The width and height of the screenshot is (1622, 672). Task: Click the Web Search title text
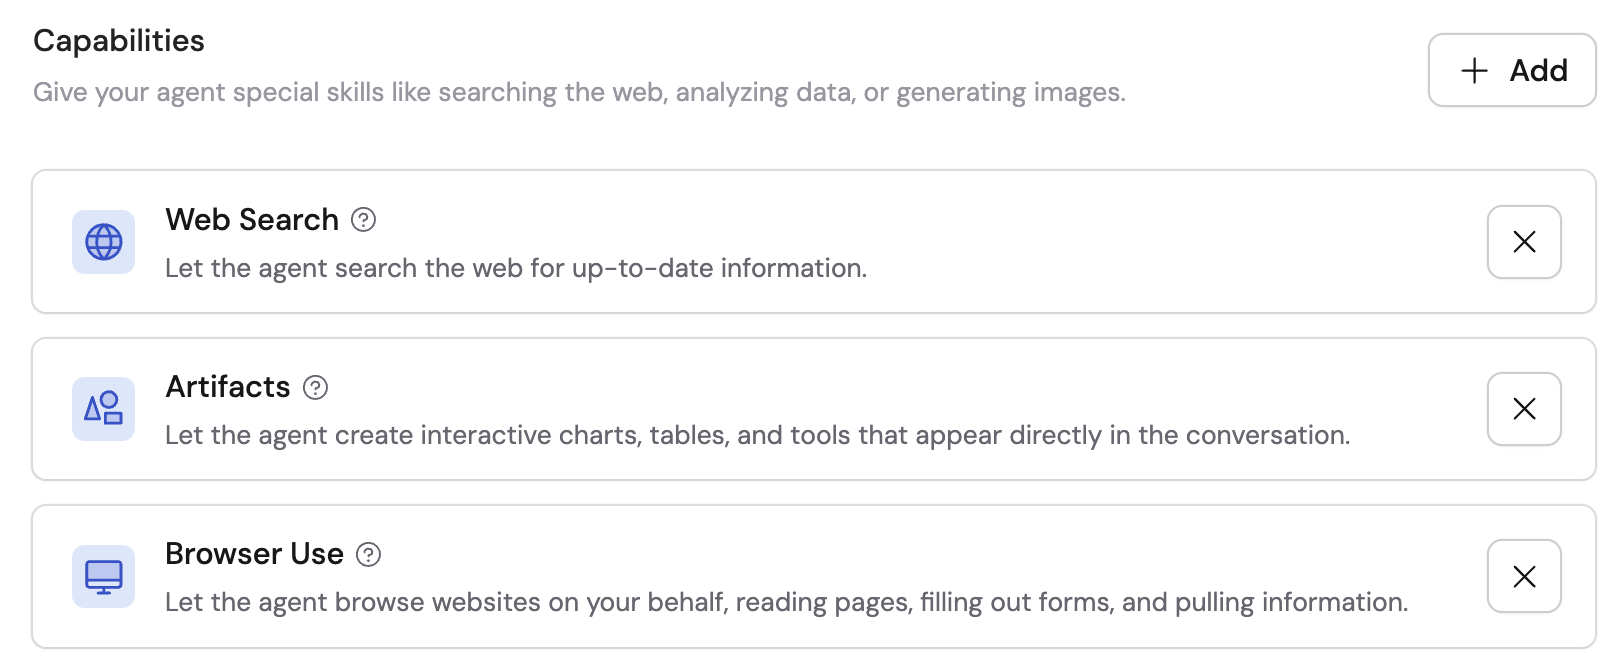(251, 220)
